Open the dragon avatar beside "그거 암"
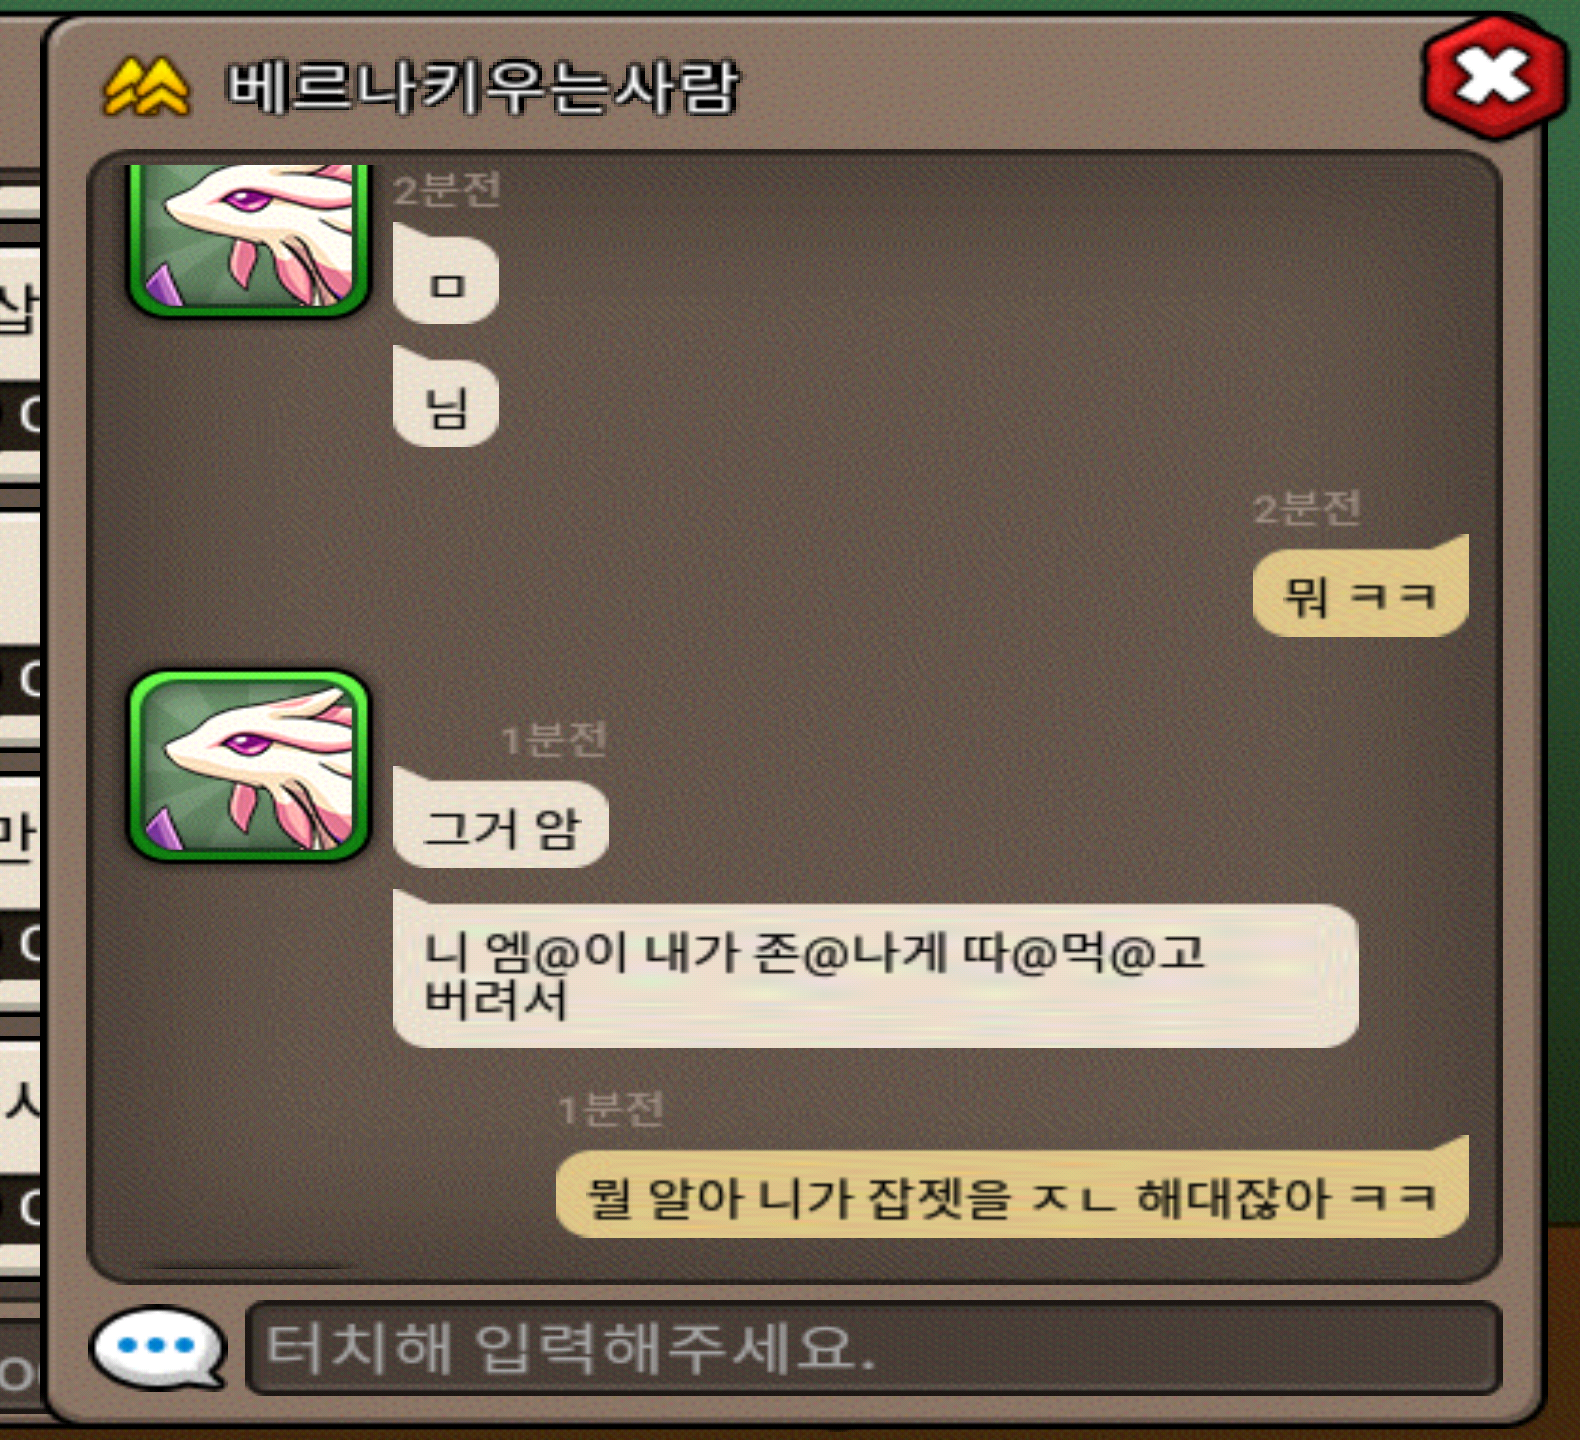The width and height of the screenshot is (1580, 1440). (249, 766)
